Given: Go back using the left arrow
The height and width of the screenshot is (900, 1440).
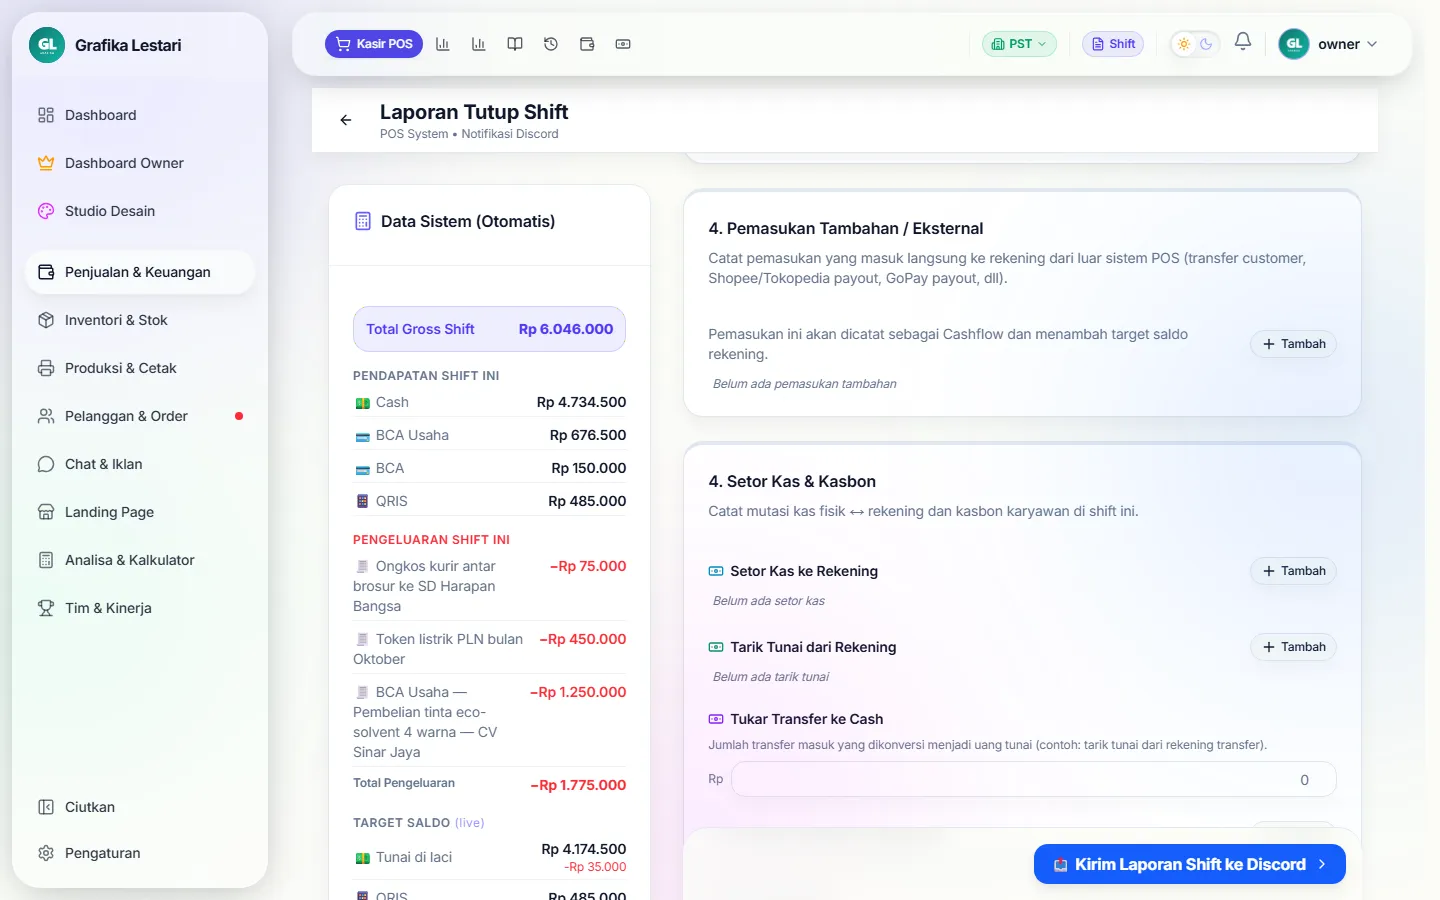Looking at the screenshot, I should coord(346,120).
